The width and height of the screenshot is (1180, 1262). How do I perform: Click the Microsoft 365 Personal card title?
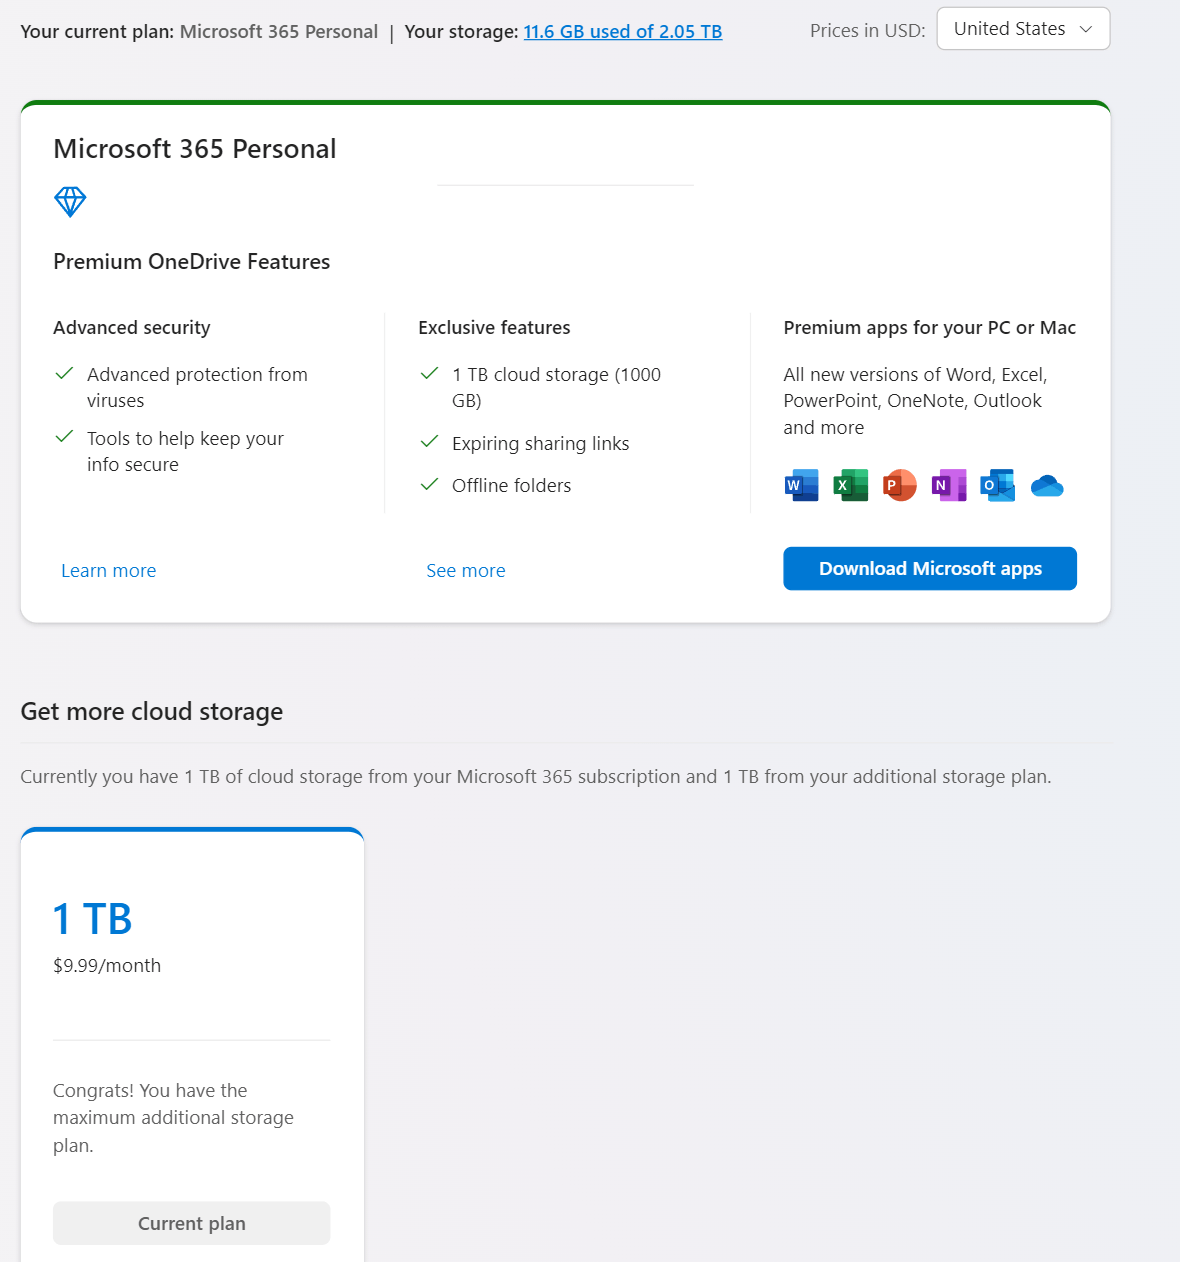tap(195, 149)
